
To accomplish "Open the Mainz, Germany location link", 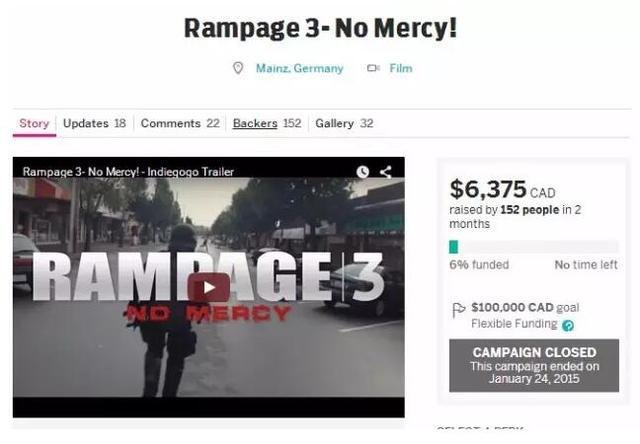I will point(300,68).
